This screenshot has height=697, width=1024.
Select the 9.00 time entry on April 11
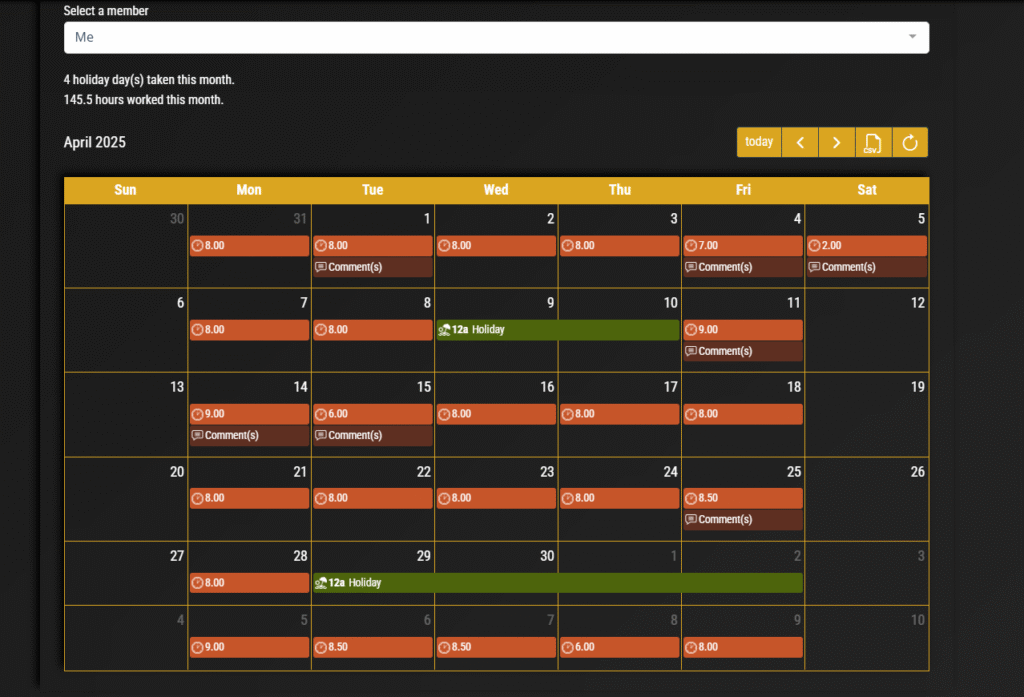(742, 329)
